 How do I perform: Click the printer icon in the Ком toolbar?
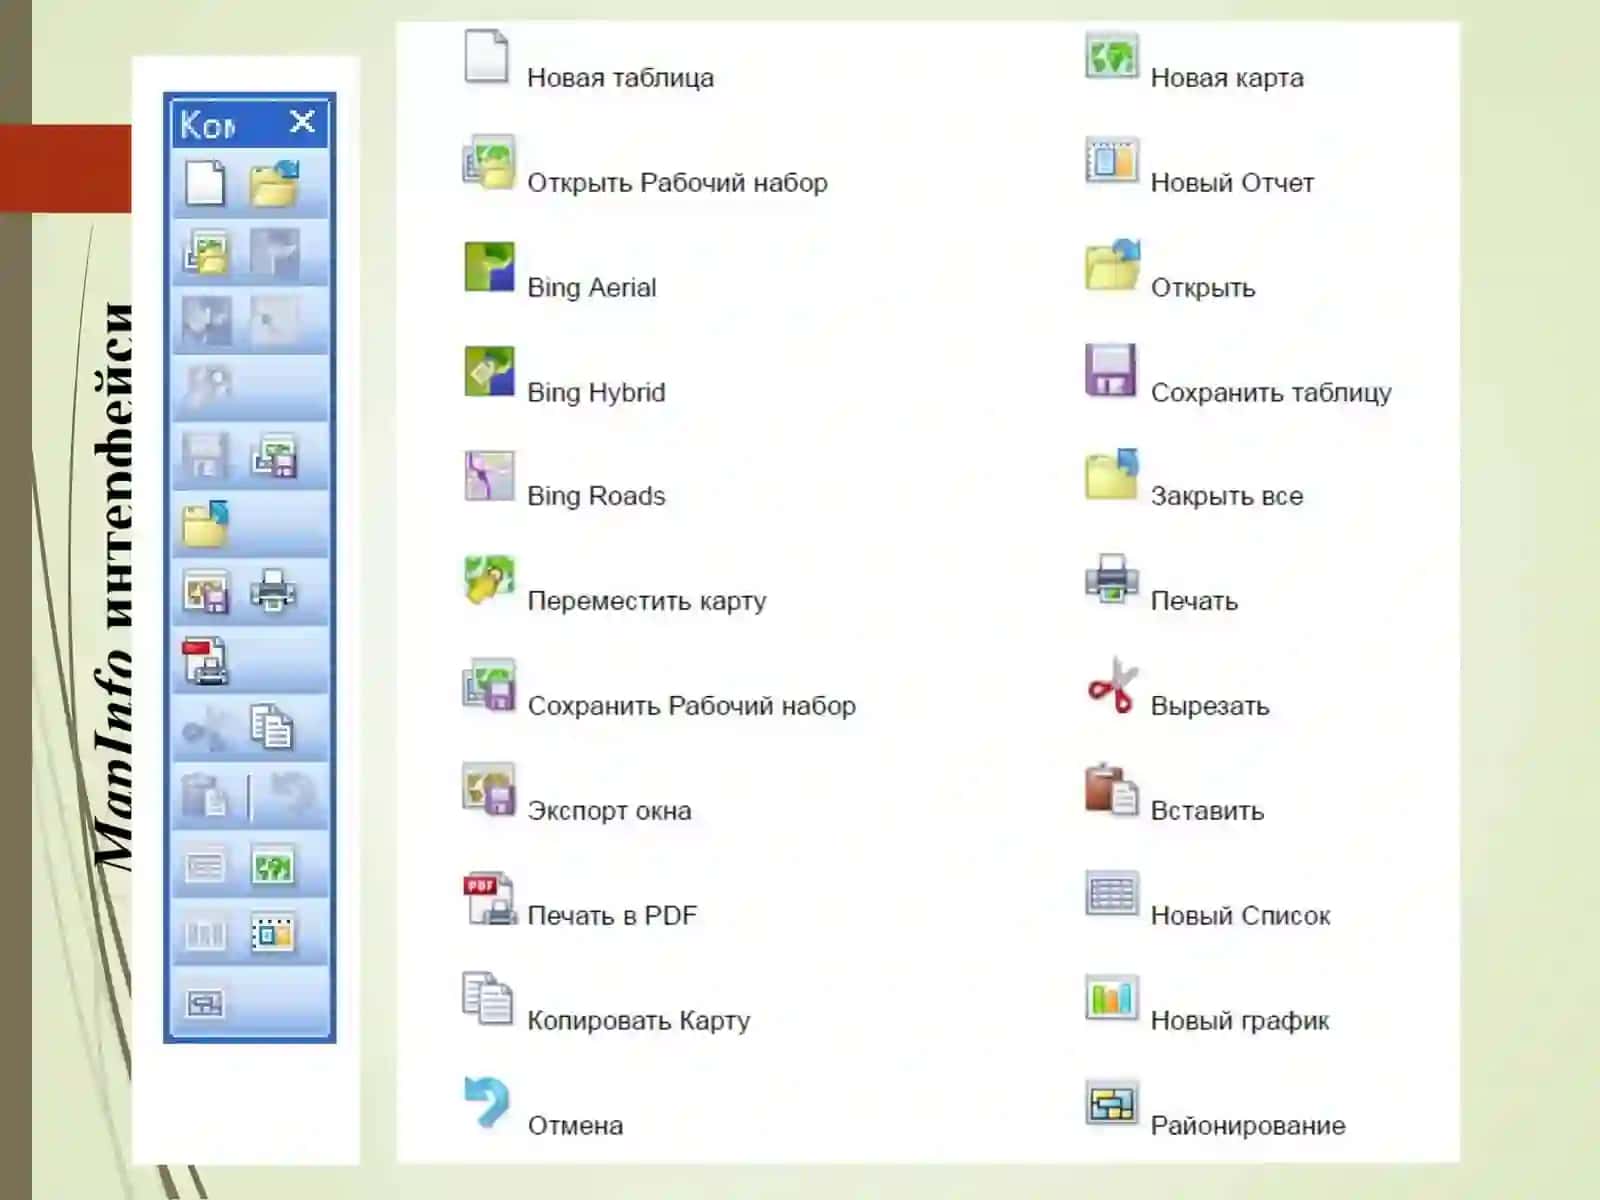(x=273, y=591)
